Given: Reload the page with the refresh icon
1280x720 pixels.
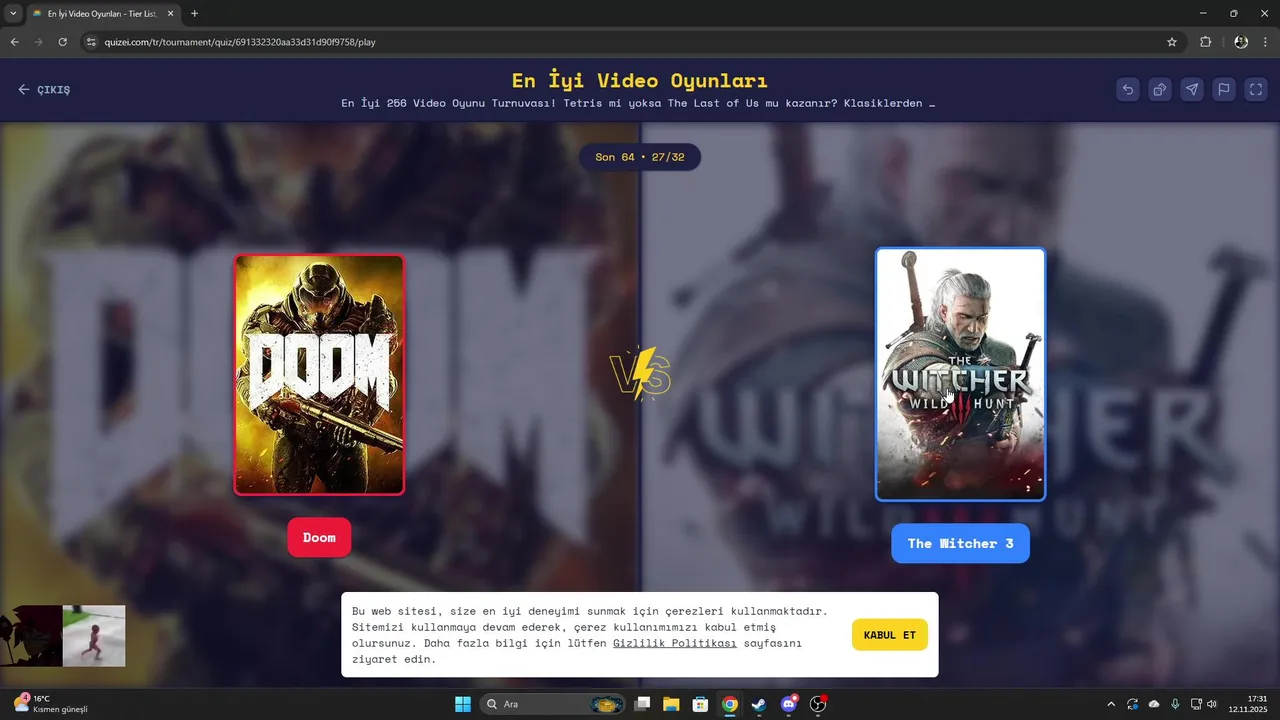Looking at the screenshot, I should (62, 42).
